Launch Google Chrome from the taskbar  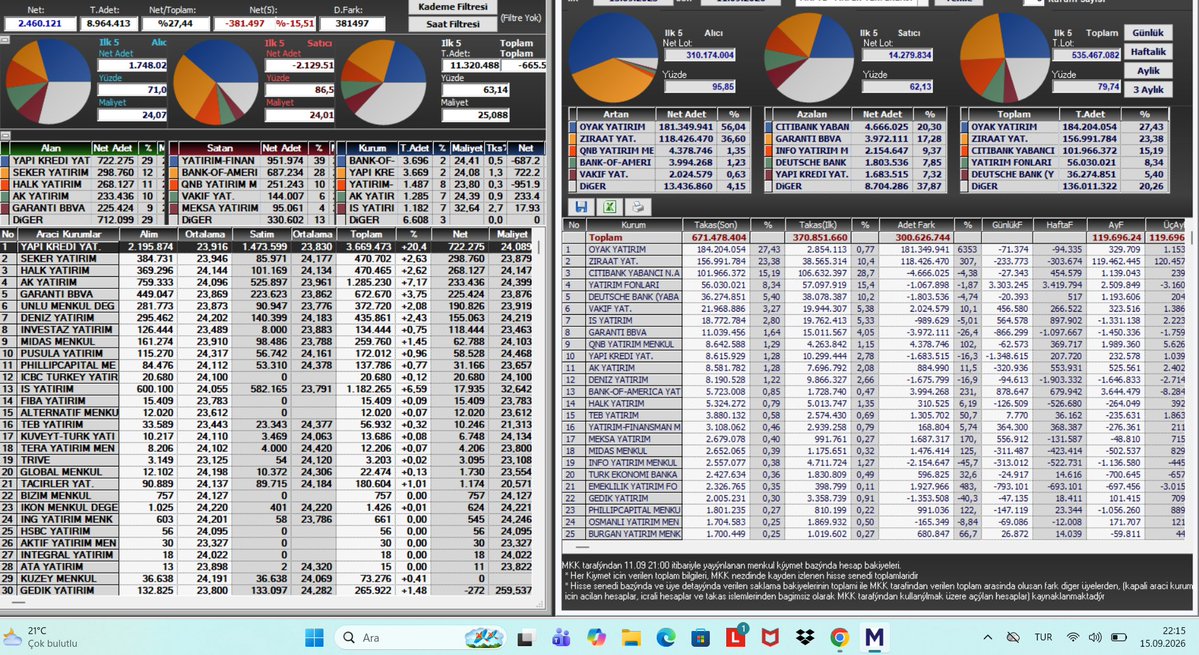tap(840, 637)
